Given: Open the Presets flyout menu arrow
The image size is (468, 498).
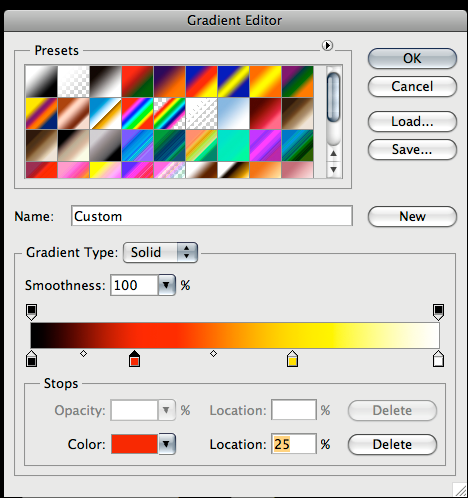Looking at the screenshot, I should [327, 45].
